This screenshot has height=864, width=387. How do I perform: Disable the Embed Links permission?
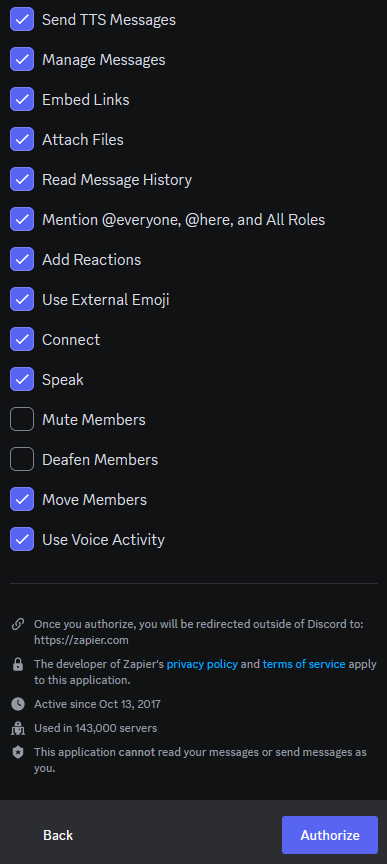coord(22,100)
